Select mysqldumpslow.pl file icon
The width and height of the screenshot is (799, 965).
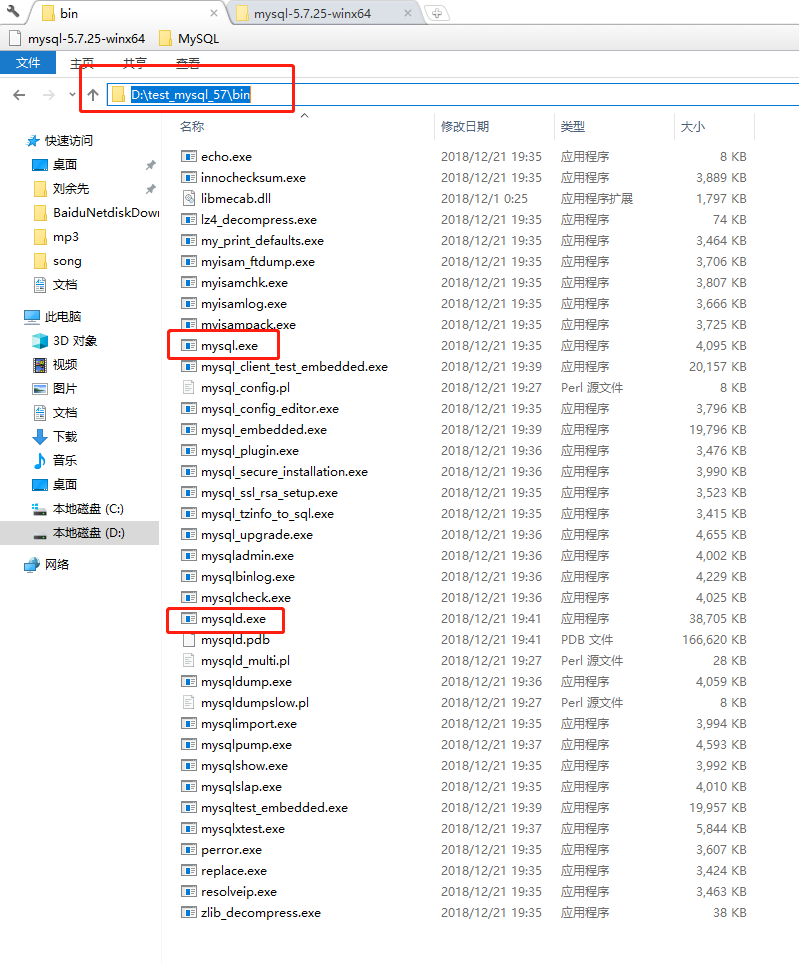(188, 702)
